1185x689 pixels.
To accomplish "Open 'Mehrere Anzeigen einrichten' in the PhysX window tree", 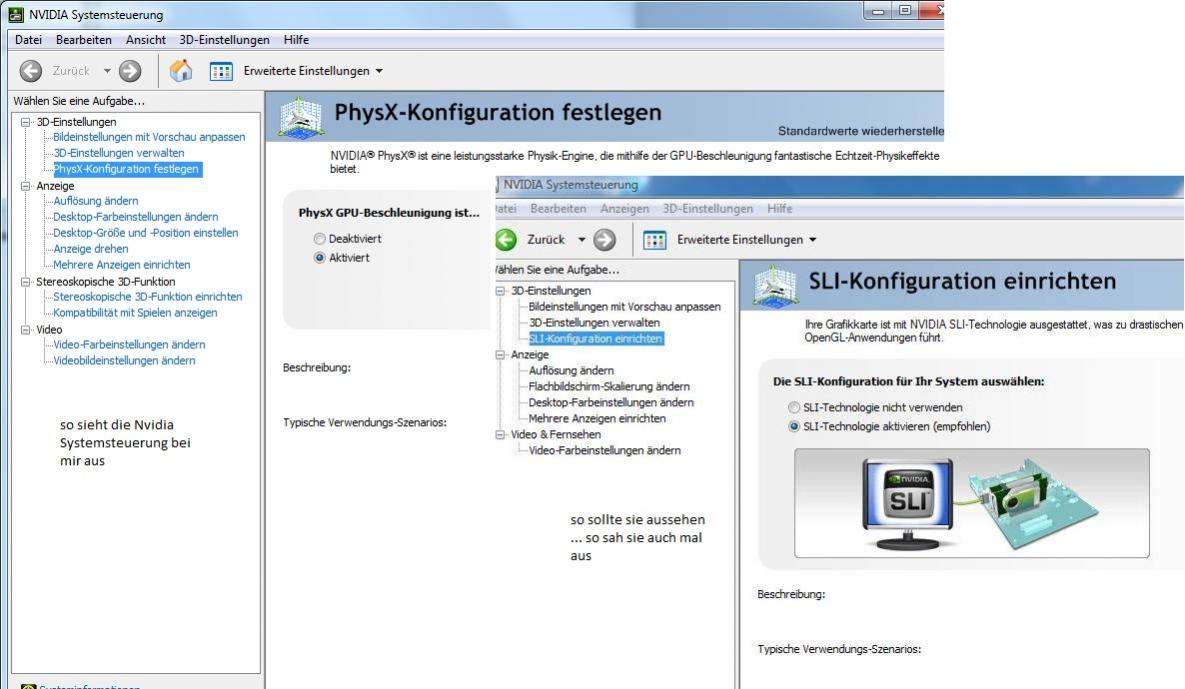I will 122,265.
